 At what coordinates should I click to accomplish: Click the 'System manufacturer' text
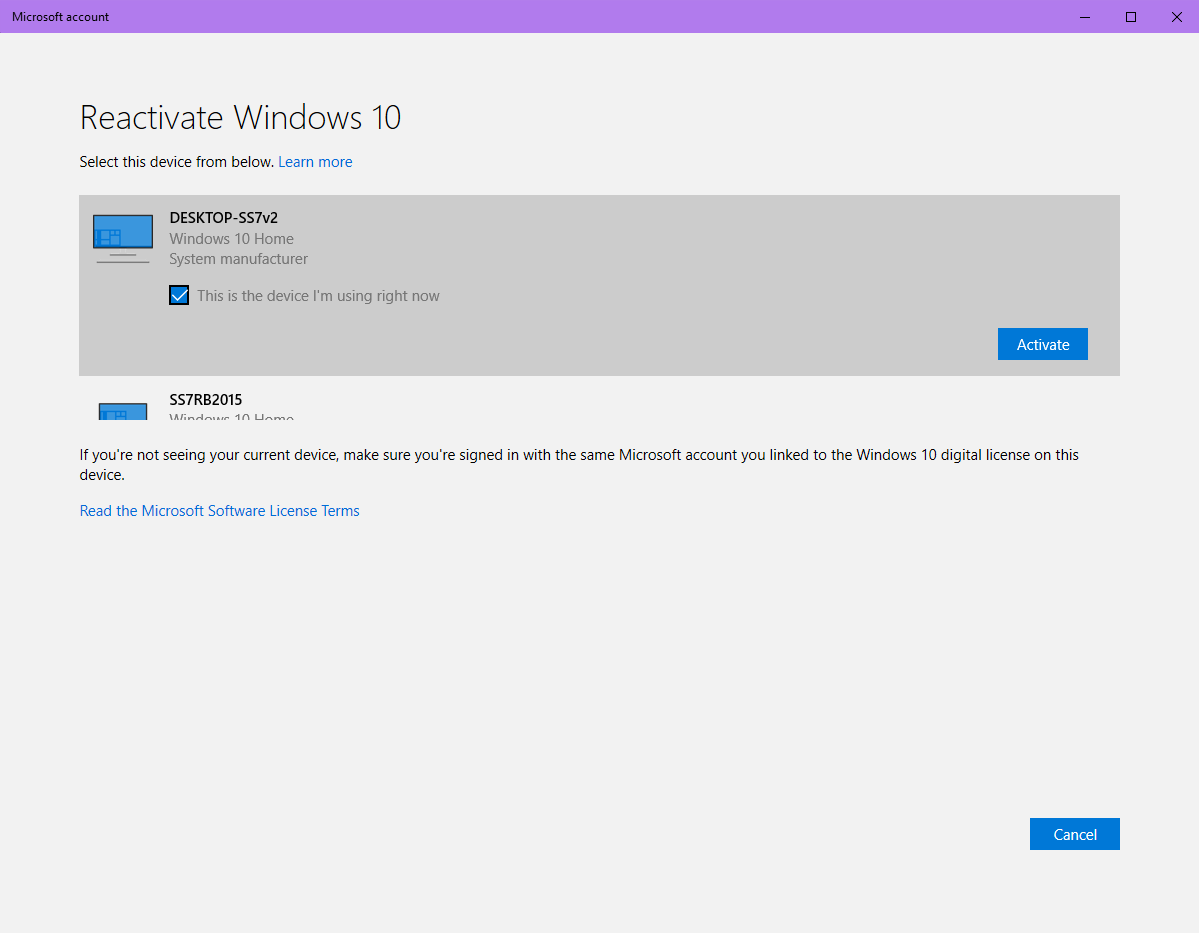[239, 259]
